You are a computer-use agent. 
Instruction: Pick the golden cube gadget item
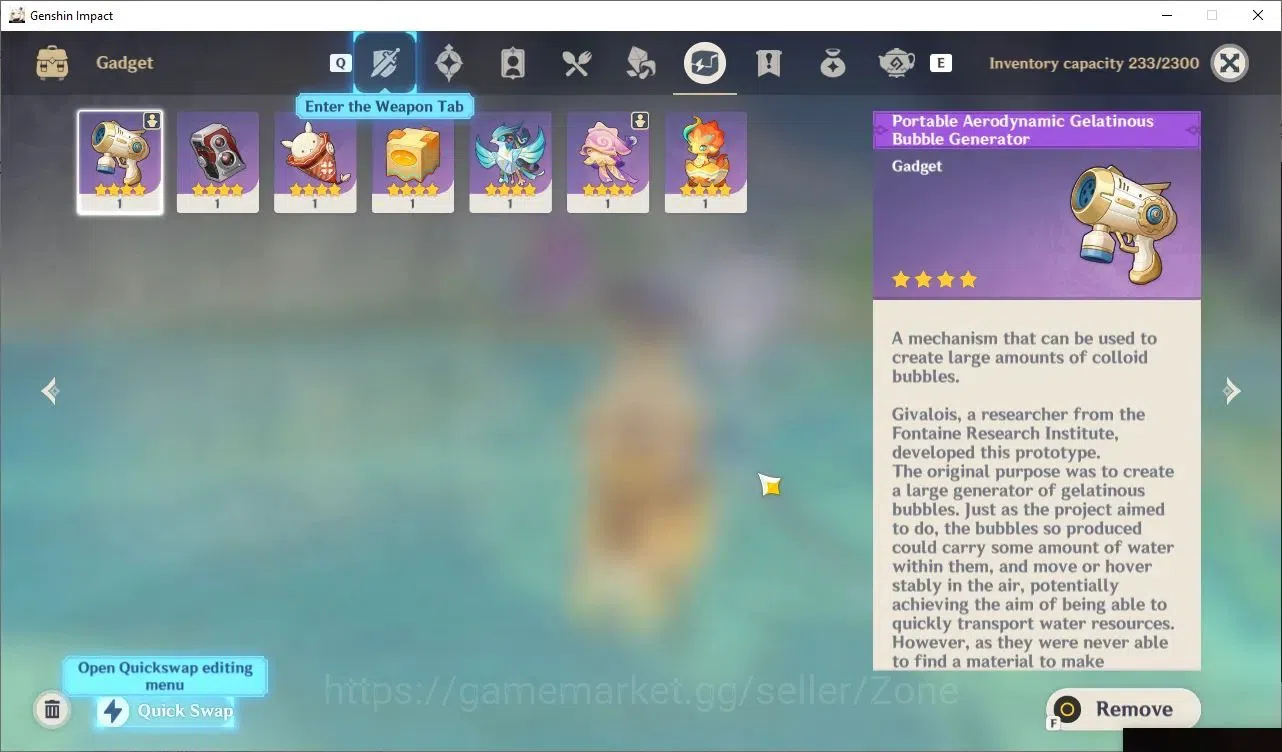click(x=413, y=162)
